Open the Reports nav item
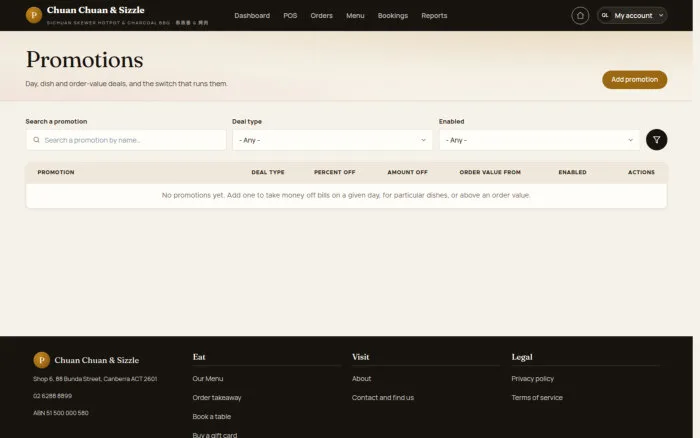 (x=434, y=16)
